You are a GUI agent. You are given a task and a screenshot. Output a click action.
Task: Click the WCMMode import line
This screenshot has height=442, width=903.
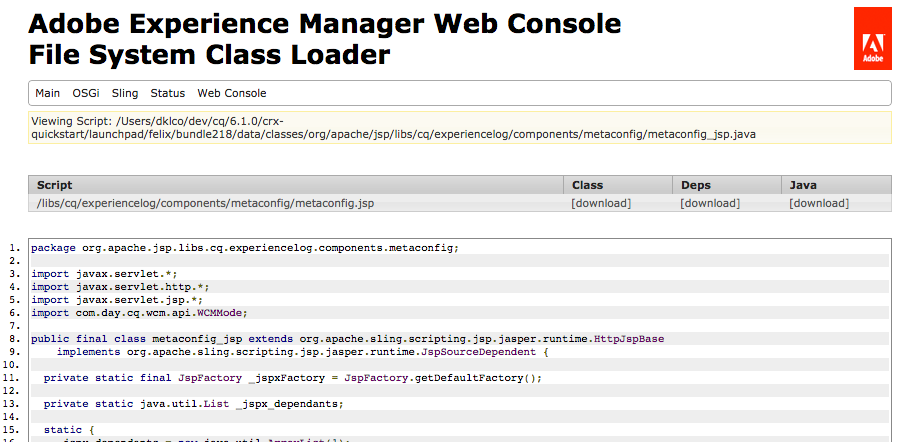pyautogui.click(x=139, y=313)
